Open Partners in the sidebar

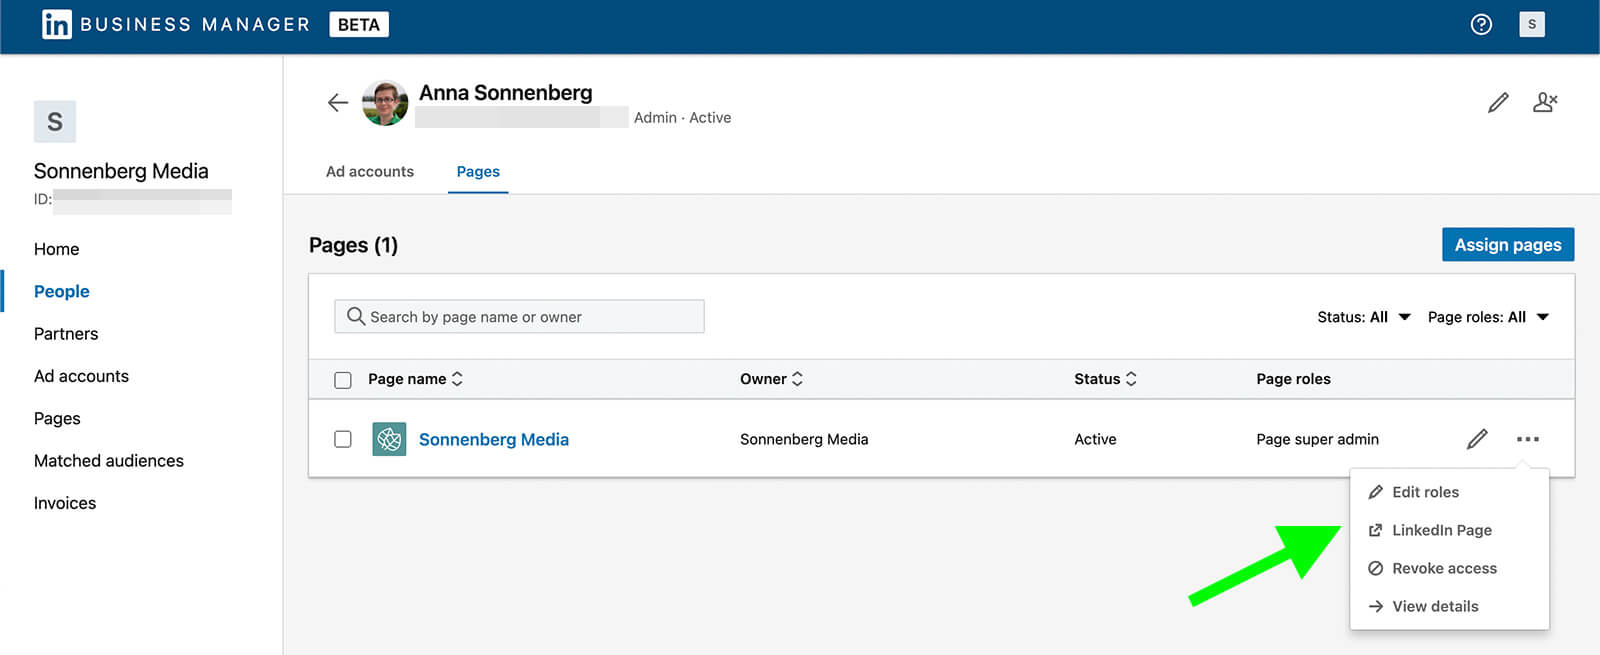pos(66,334)
